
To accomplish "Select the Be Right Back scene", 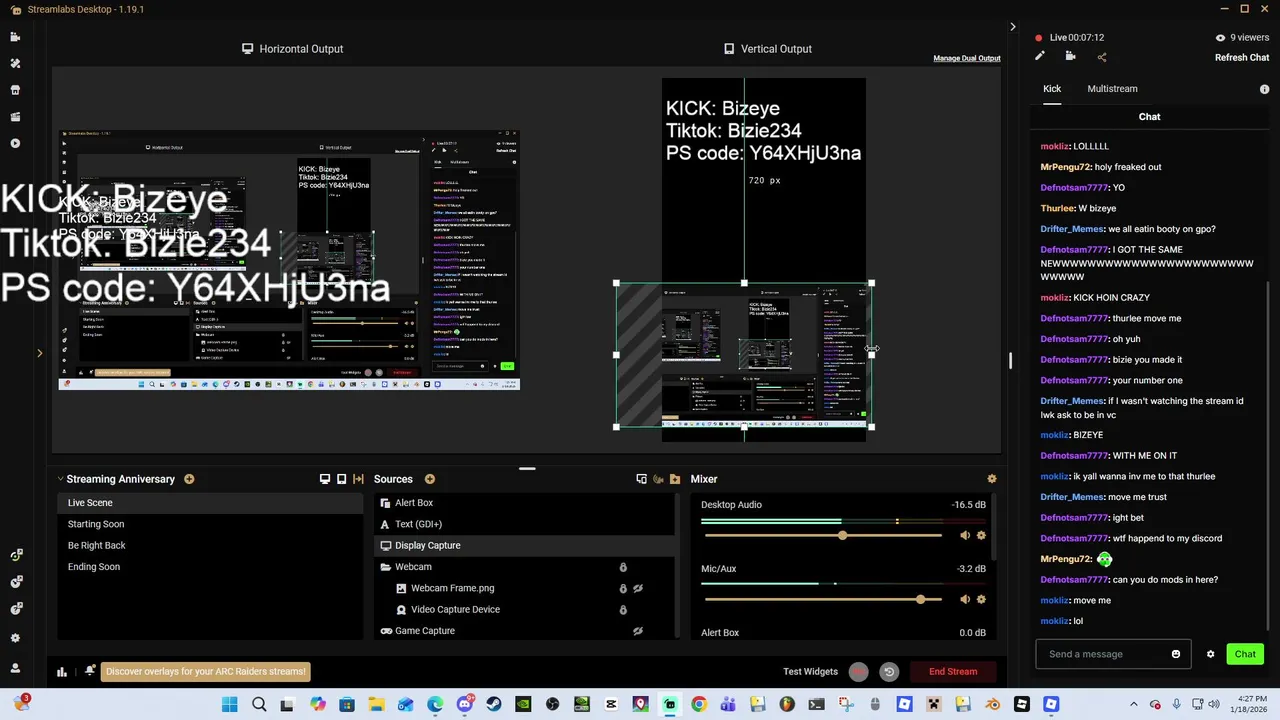I will (x=210, y=546).
